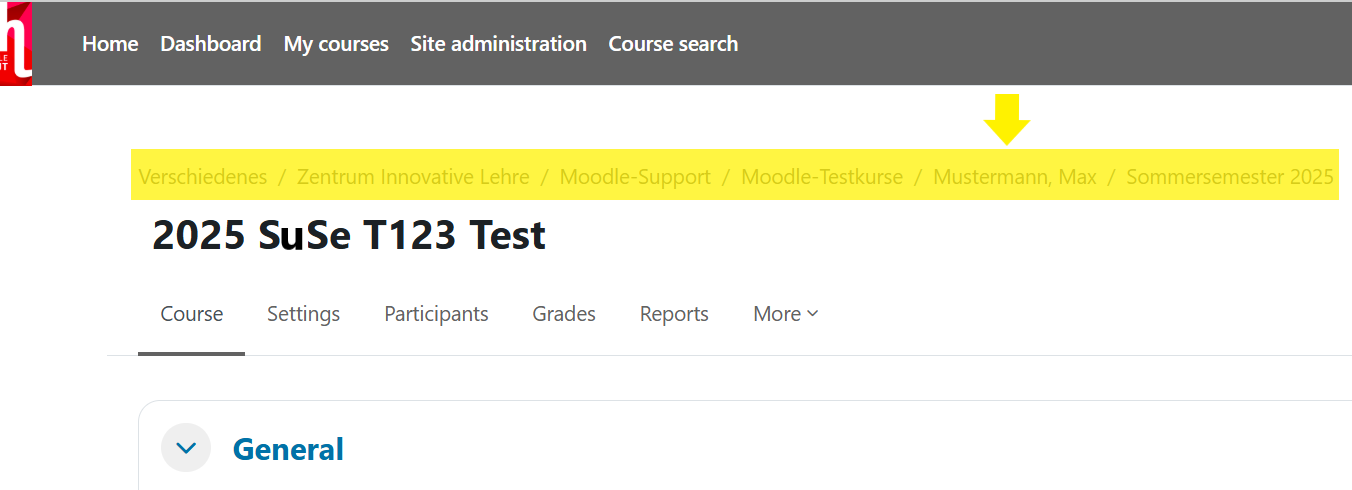This screenshot has height=490, width=1352.
Task: Go to Moodle-Support category breadcrumb
Action: pos(635,177)
